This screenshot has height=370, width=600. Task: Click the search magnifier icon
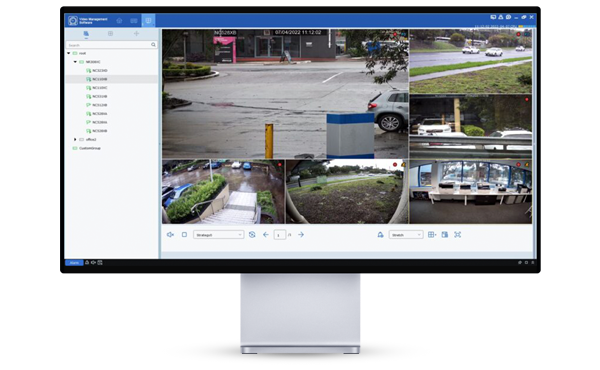tap(153, 45)
